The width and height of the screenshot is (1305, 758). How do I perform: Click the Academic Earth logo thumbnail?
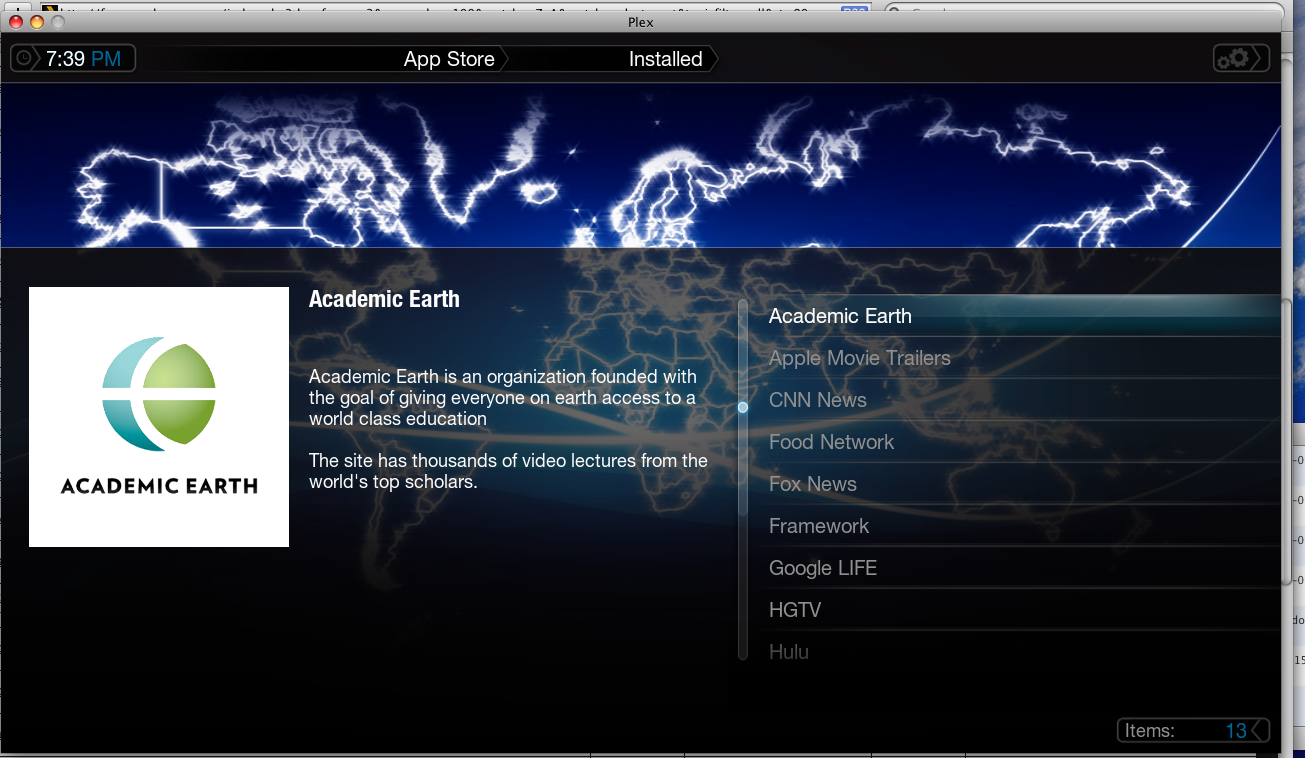(159, 417)
